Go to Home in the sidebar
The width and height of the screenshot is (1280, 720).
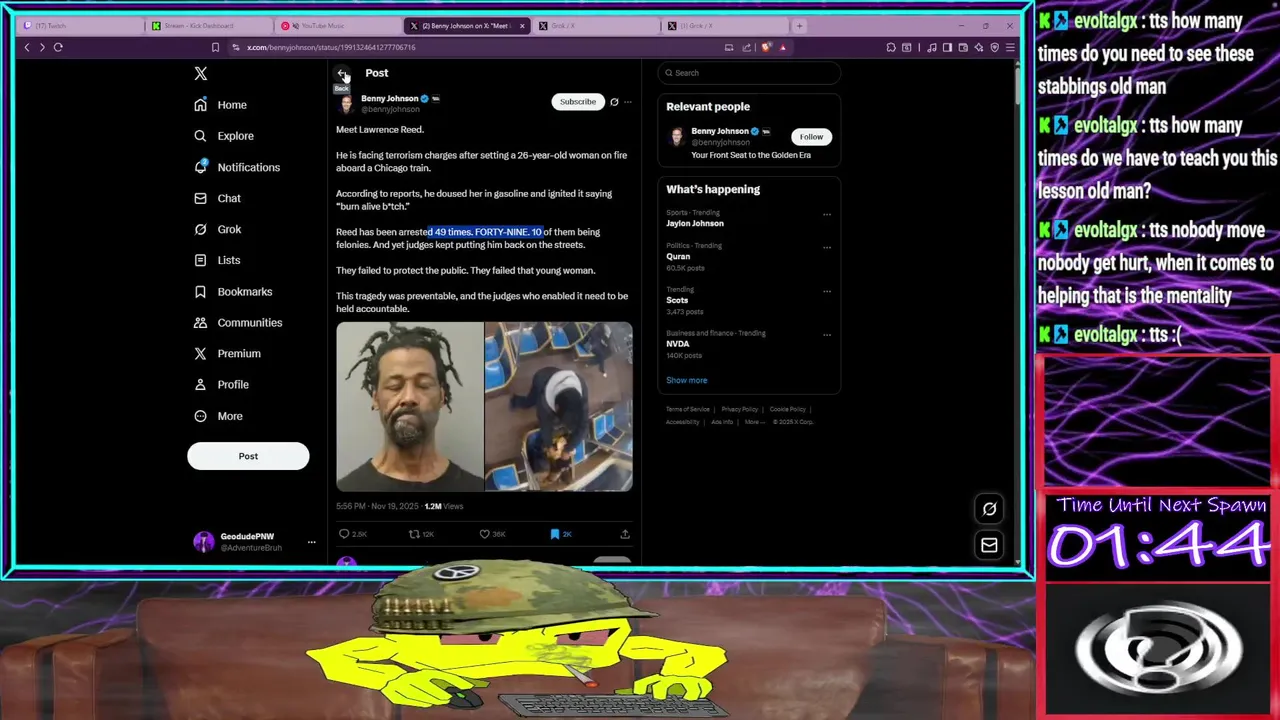220,105
